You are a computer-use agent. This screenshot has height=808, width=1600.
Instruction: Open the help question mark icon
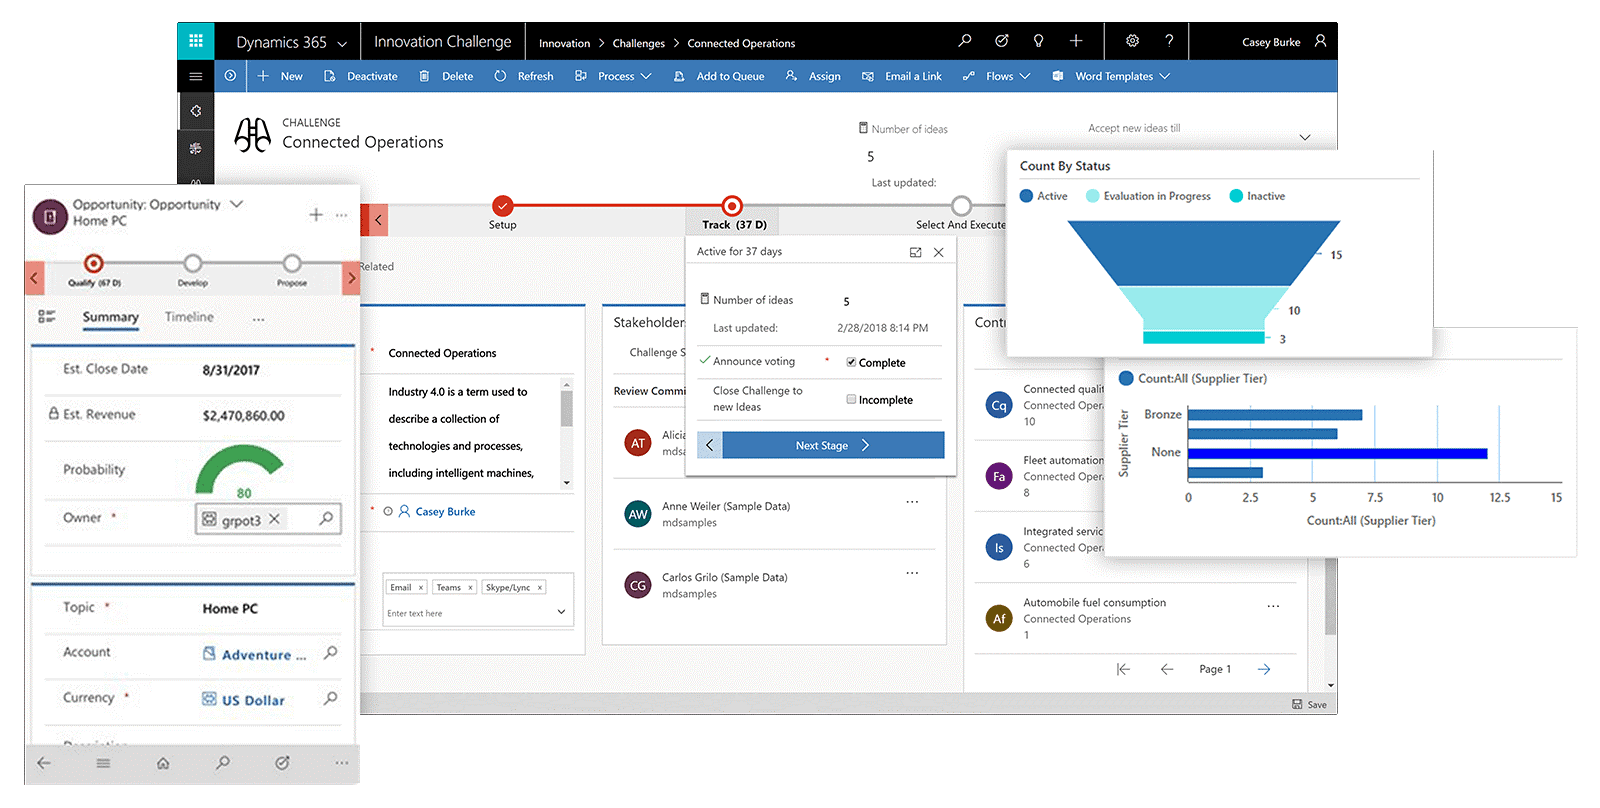1169,41
